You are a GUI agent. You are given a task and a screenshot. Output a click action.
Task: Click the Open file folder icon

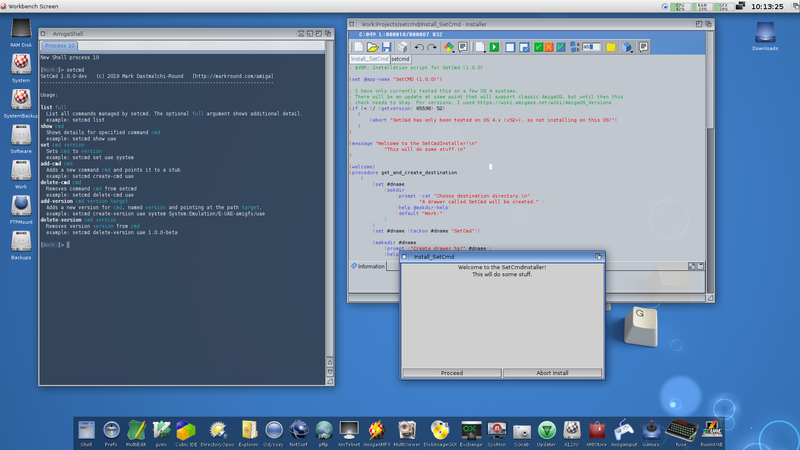point(372,46)
